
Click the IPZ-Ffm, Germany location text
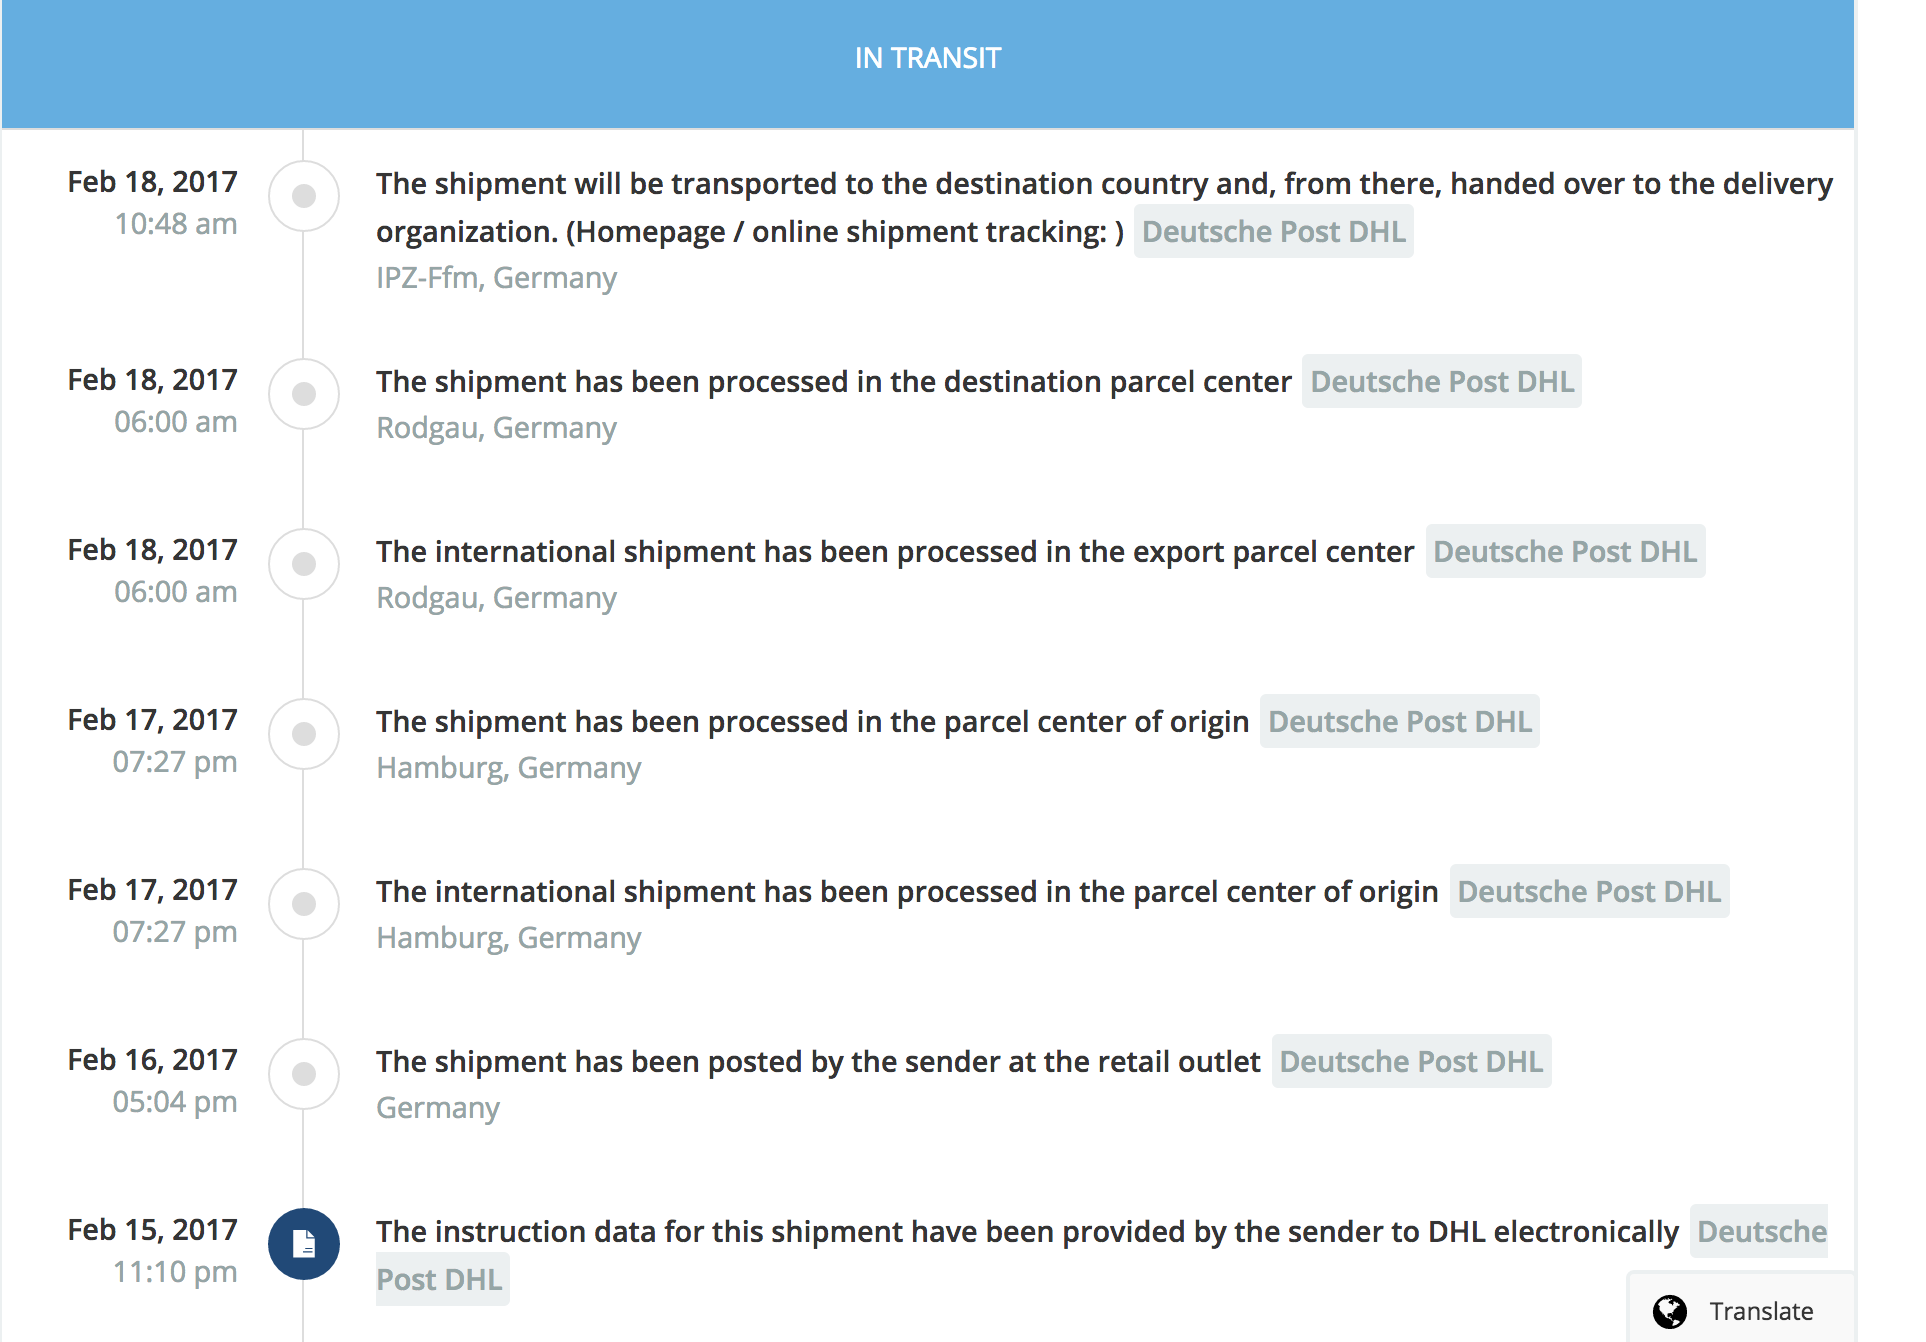496,278
